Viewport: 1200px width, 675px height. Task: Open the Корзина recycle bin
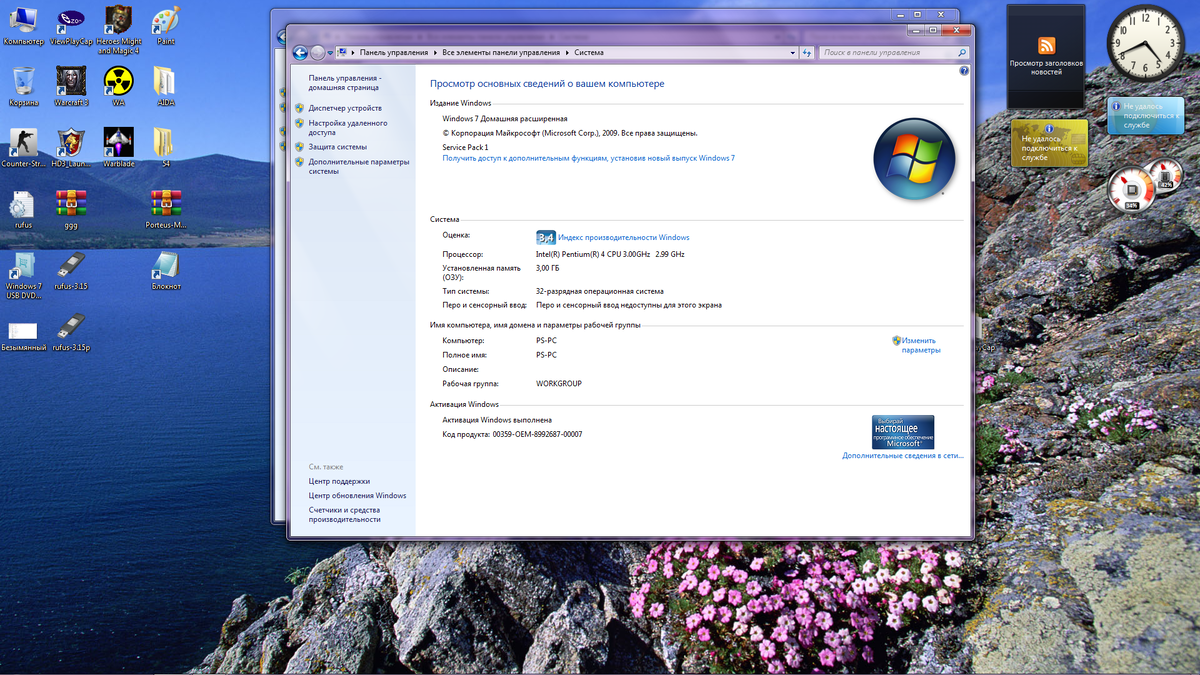[23, 86]
